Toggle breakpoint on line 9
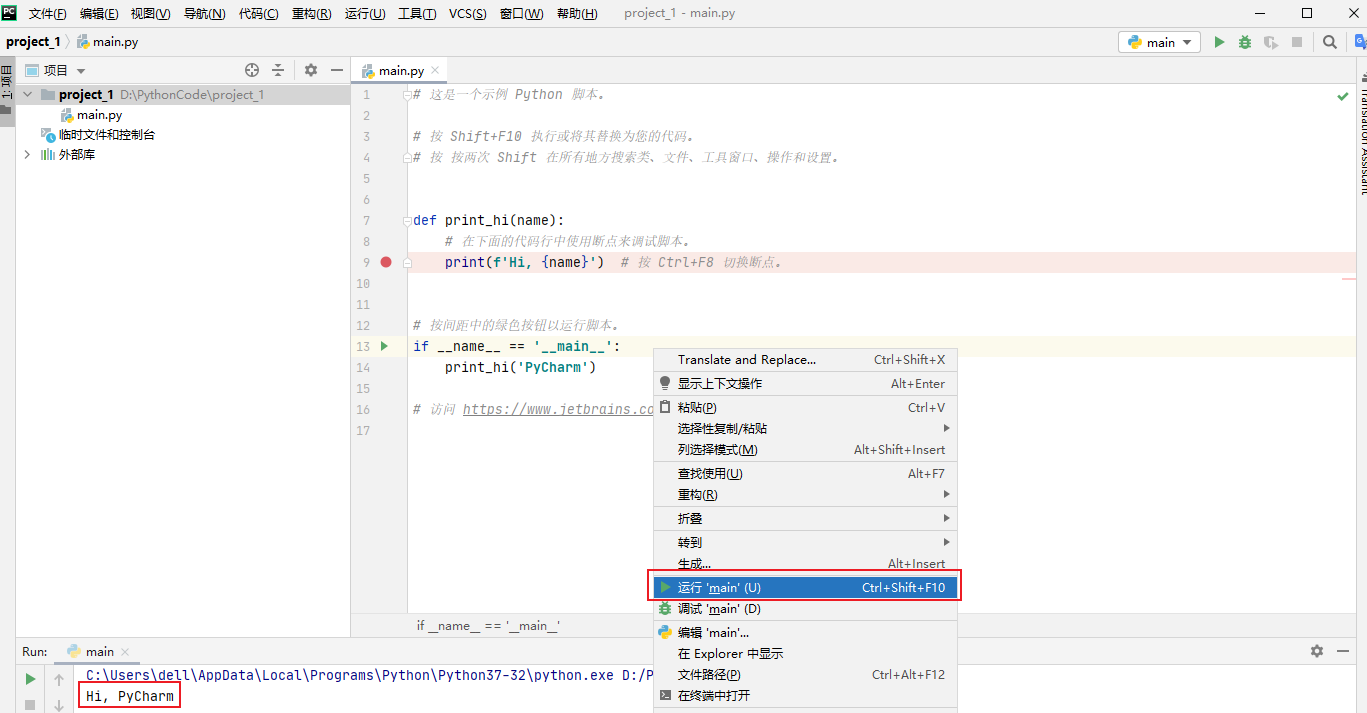1367x713 pixels. 386,262
